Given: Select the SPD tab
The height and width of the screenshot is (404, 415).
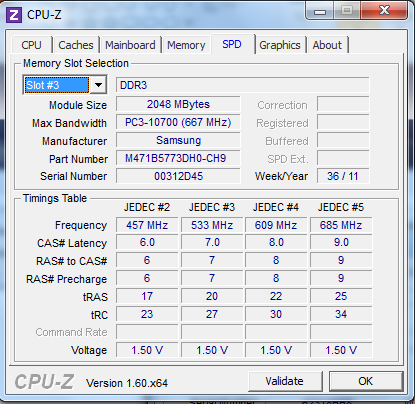Looking at the screenshot, I should click(232, 44).
